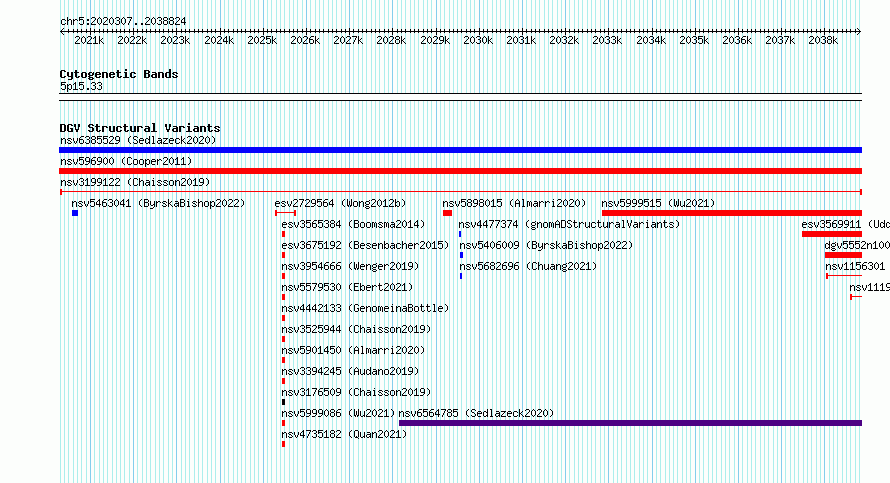This screenshot has height=483, width=890.
Task: Open esv3569911 variant label
Action: coord(846,224)
